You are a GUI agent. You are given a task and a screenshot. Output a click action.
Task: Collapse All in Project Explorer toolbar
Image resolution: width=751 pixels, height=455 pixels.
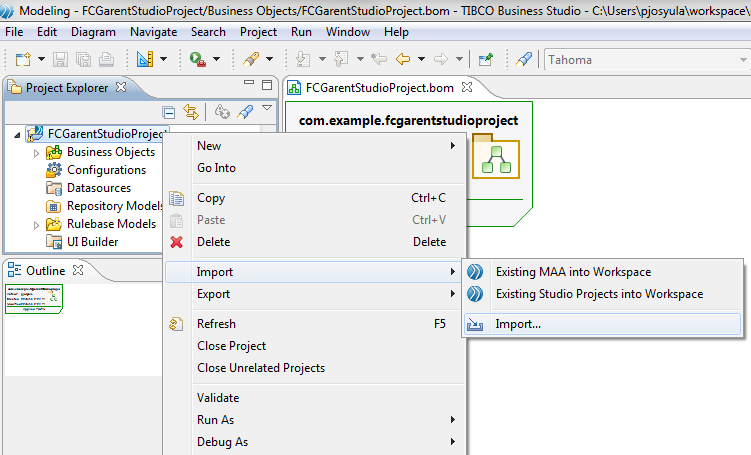tap(169, 113)
